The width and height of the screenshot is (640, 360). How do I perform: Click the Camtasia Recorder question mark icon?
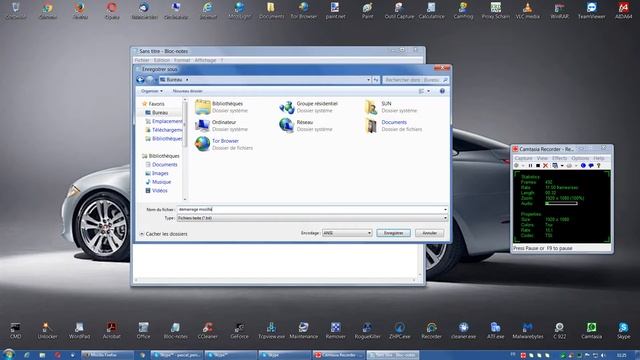[x=599, y=166]
